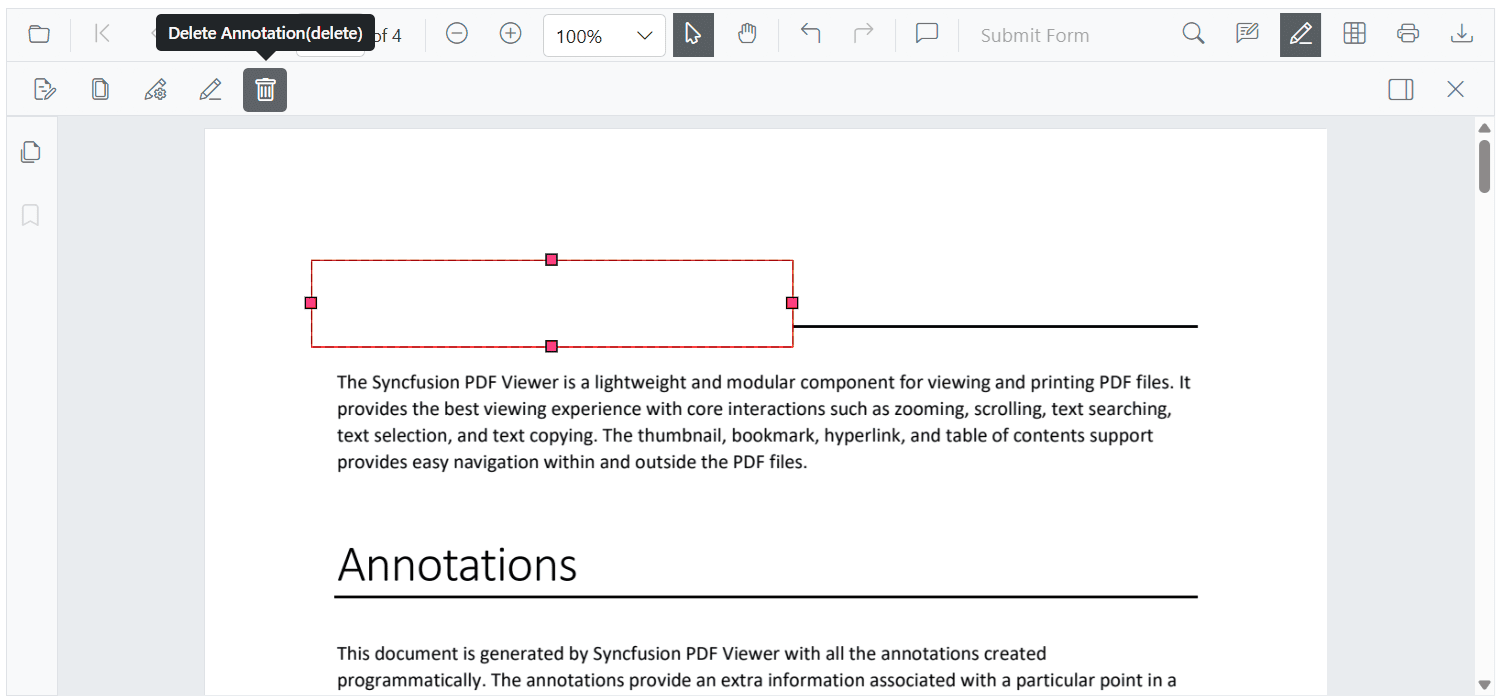
Task: Zoom in using the plus control
Action: 510,33
